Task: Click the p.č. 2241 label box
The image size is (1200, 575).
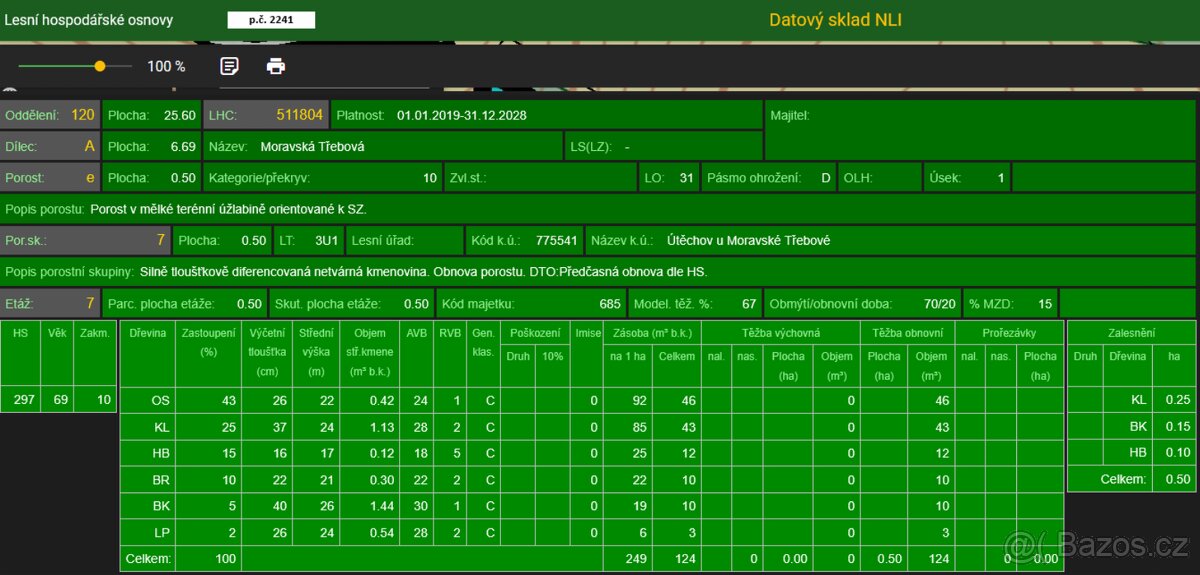Action: click(271, 20)
